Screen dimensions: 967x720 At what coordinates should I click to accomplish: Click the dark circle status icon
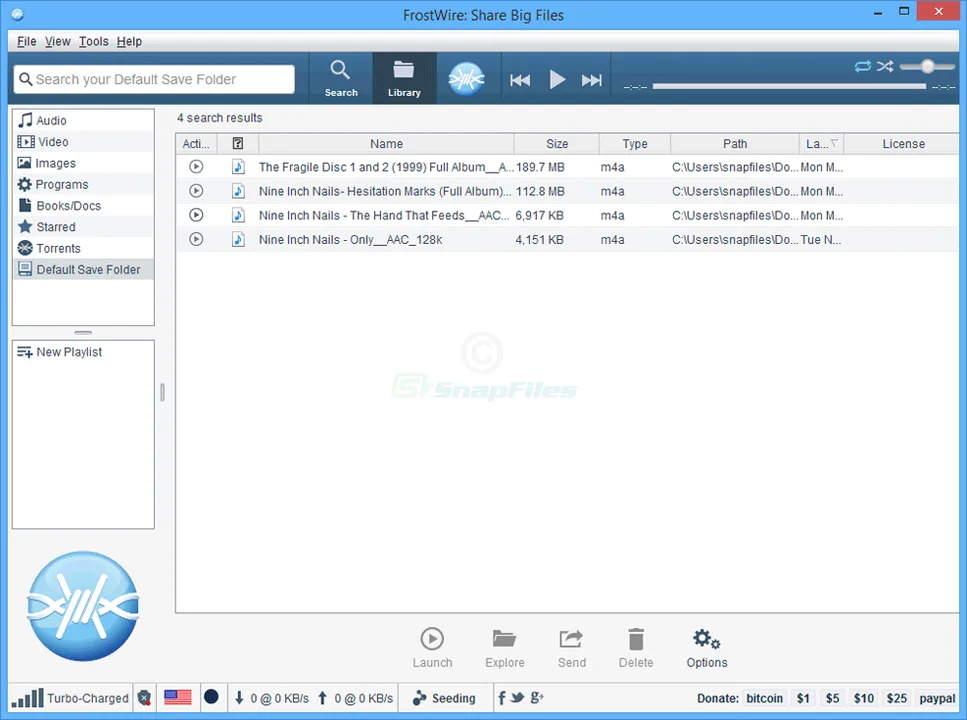211,697
